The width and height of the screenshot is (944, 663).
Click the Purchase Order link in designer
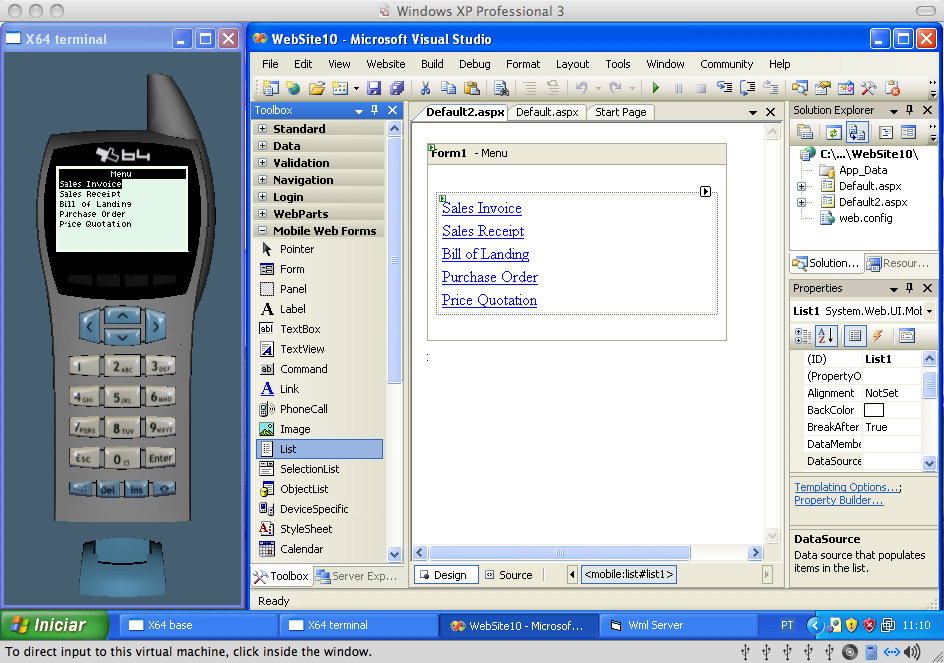(489, 277)
